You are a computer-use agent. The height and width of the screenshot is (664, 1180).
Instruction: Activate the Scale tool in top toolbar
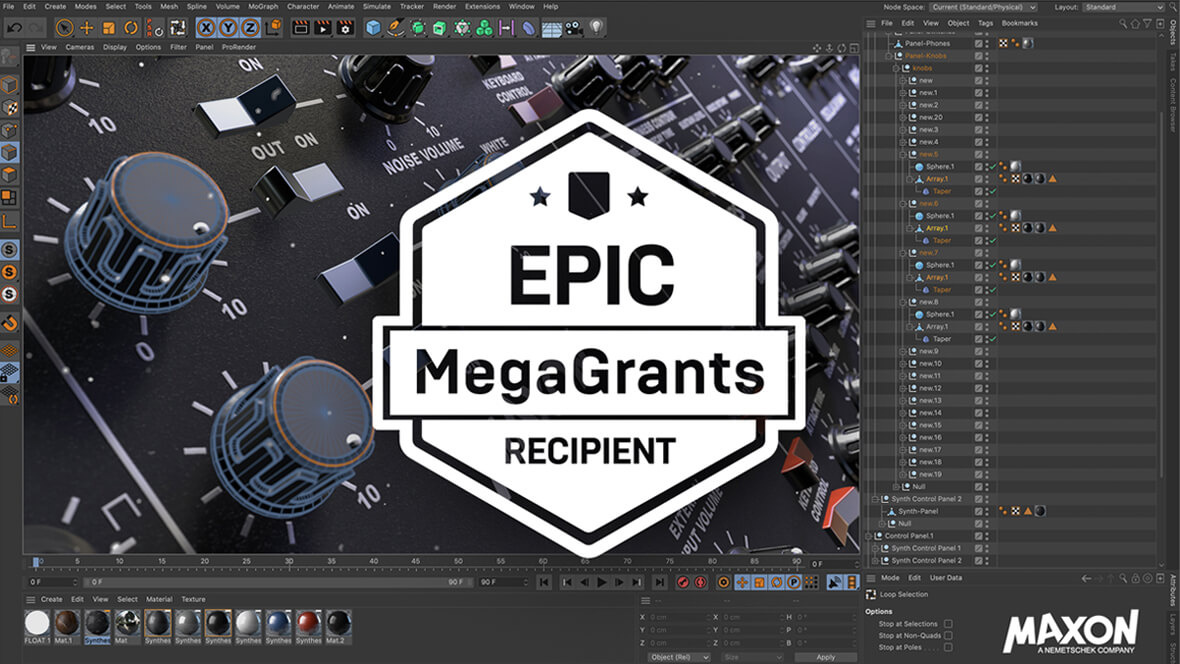point(108,28)
